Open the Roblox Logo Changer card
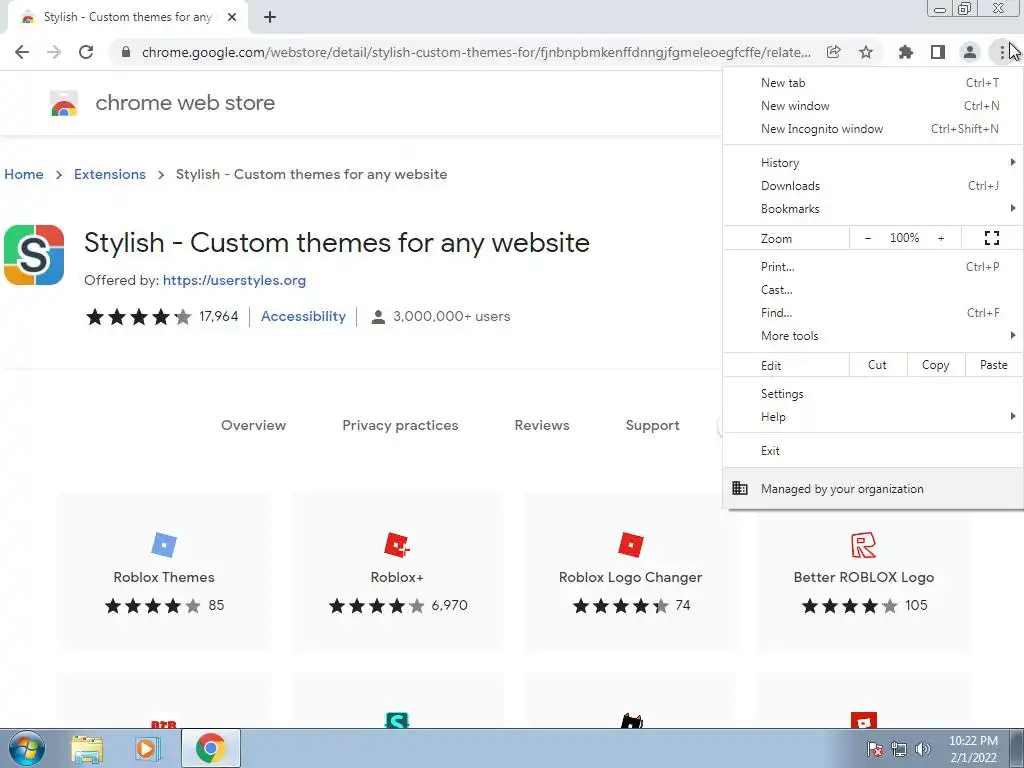This screenshot has height=768, width=1024. (x=630, y=573)
